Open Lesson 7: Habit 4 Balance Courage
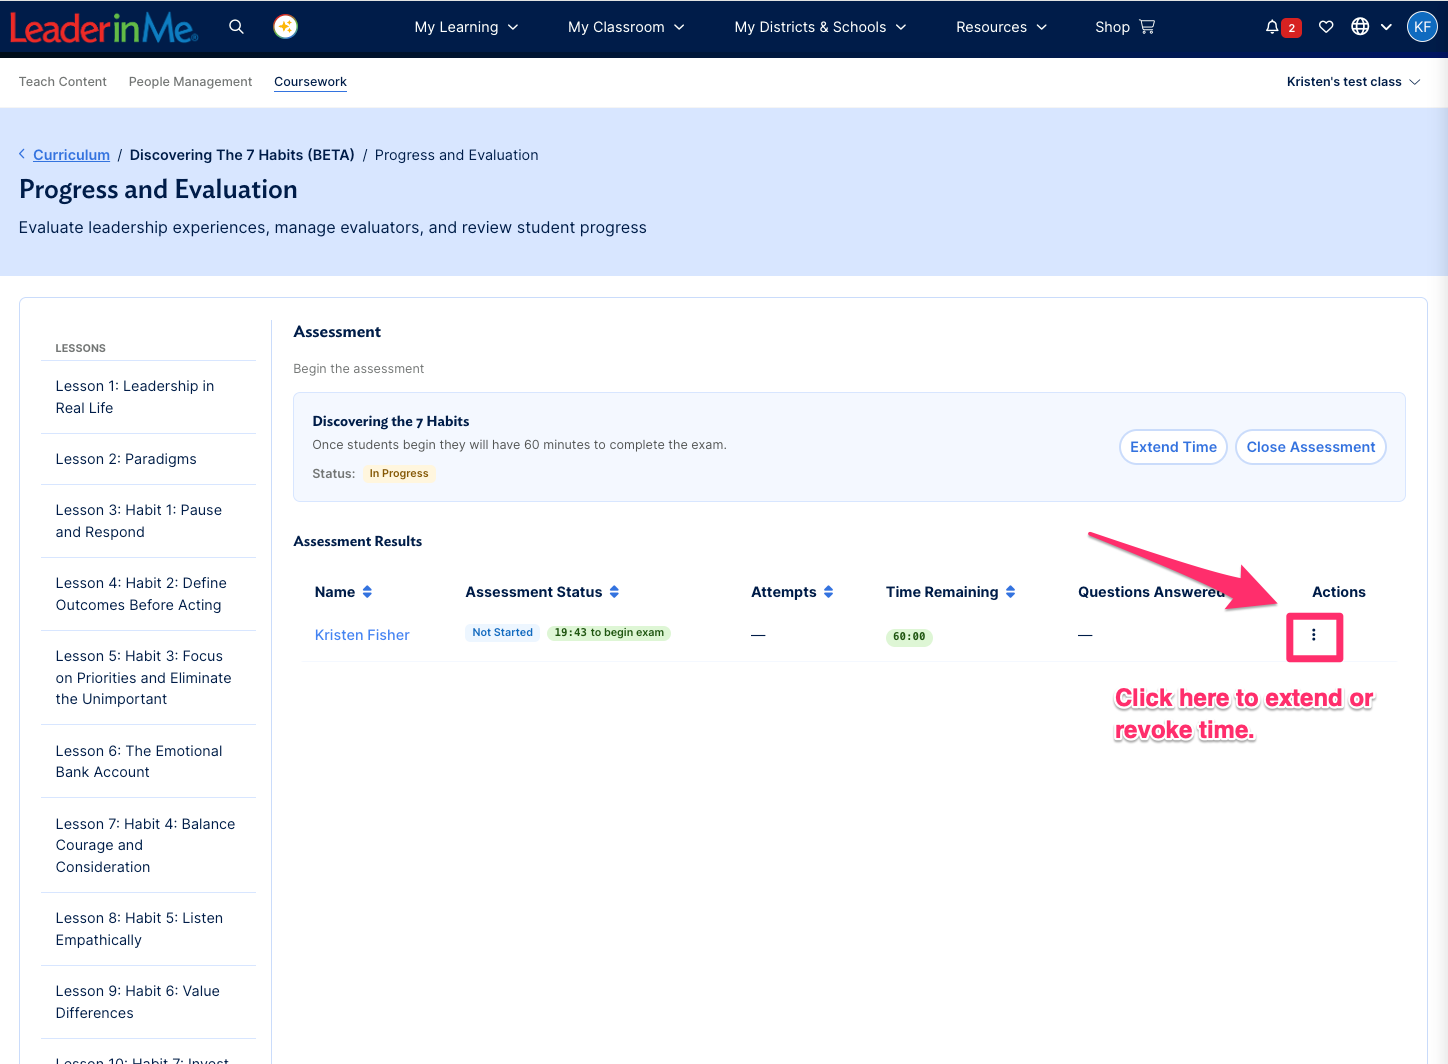1448x1064 pixels. click(148, 845)
